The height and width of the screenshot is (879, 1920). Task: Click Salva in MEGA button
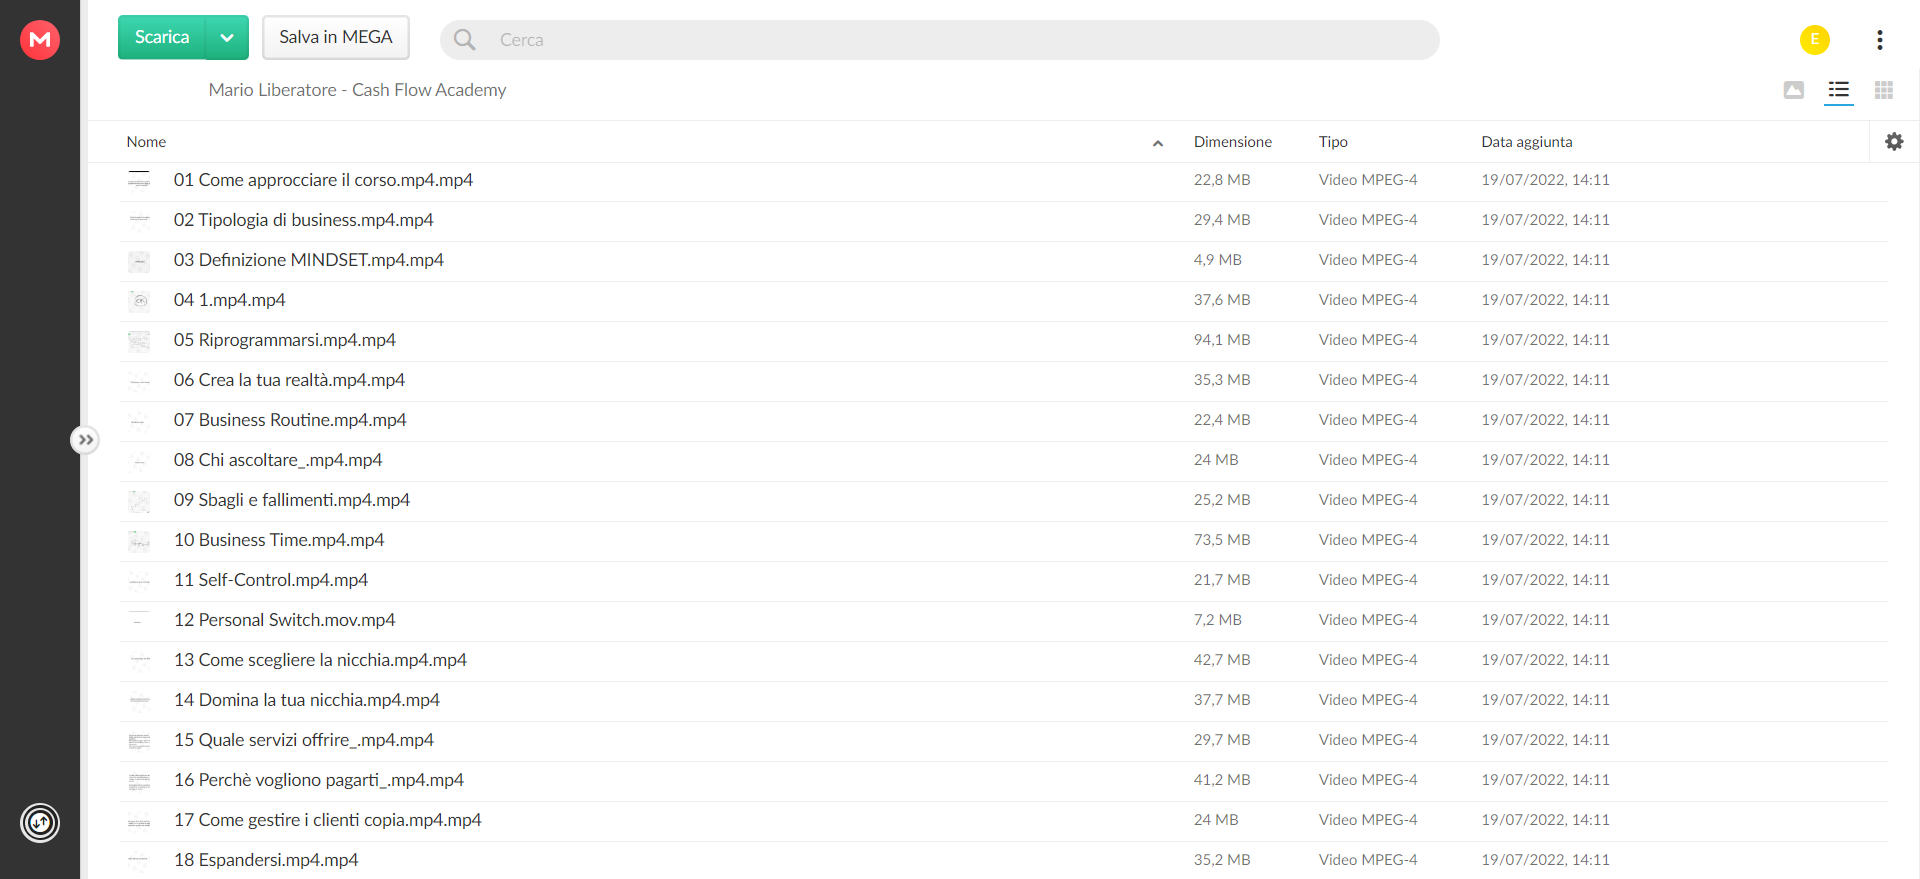[x=336, y=37]
